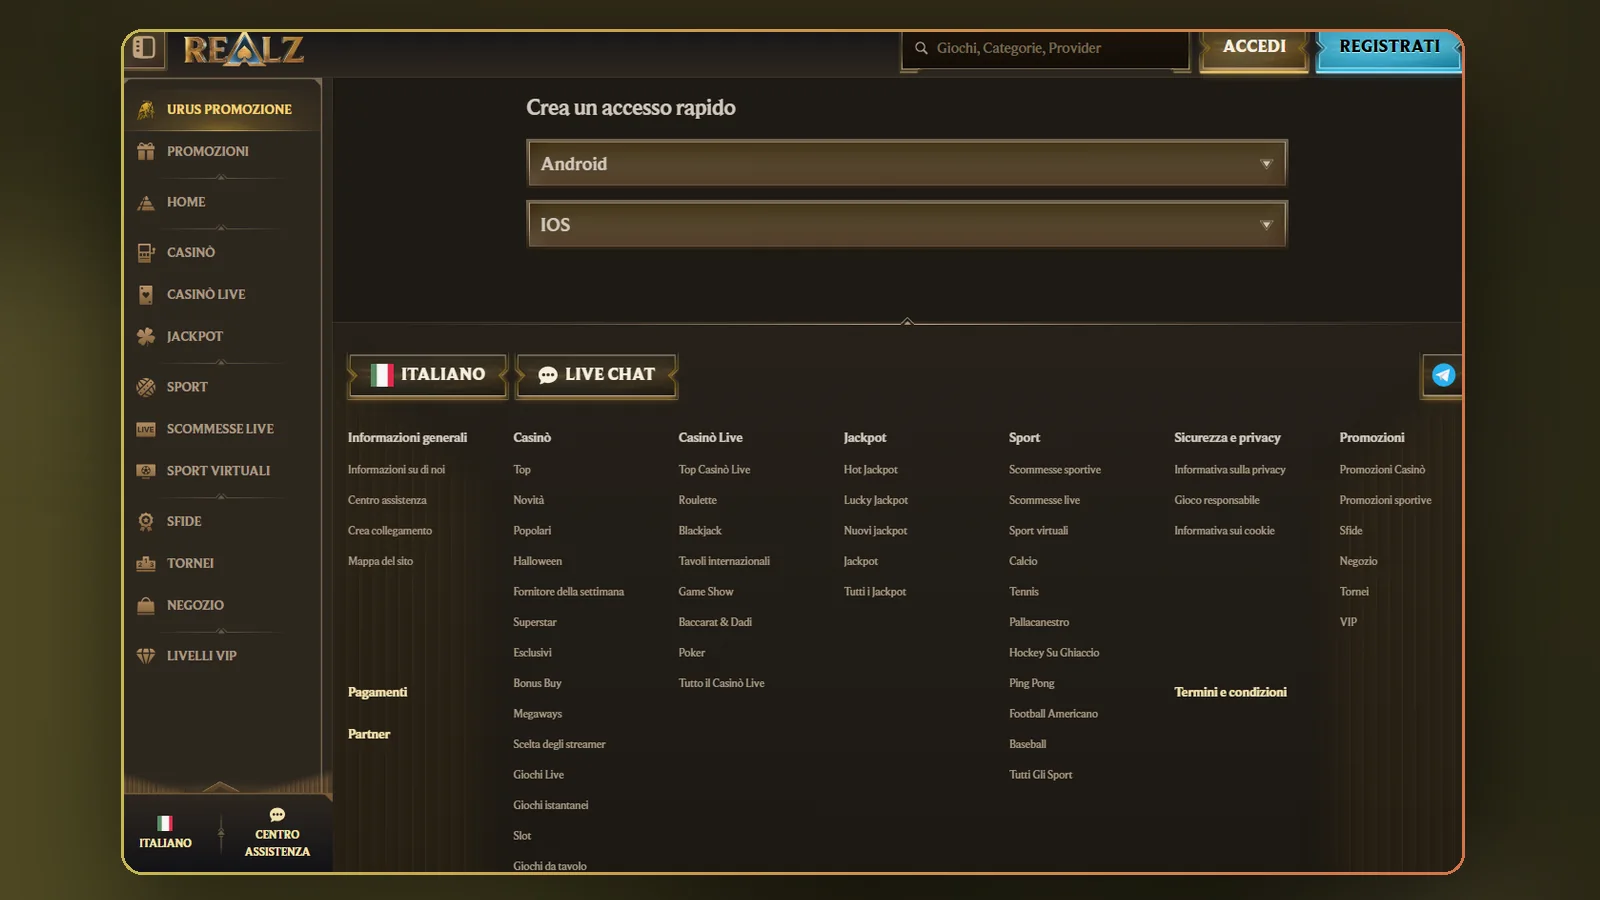The image size is (1600, 900).
Task: Open Termini e condizioni link
Action: tap(1230, 692)
